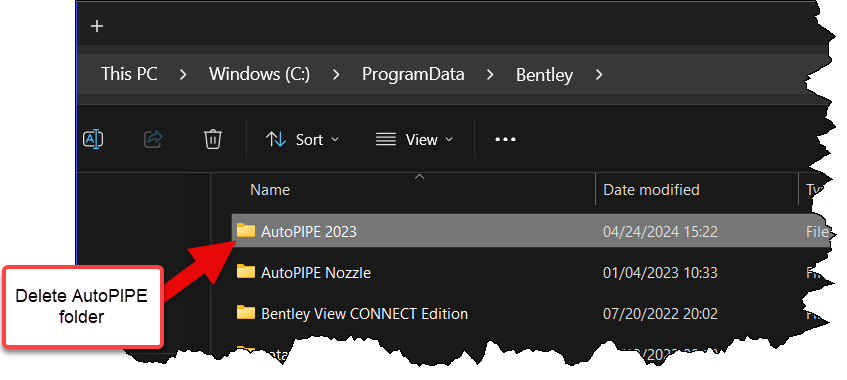847x380 pixels.
Task: Click the AutoPIPE 2023 folder icon
Action: [246, 231]
